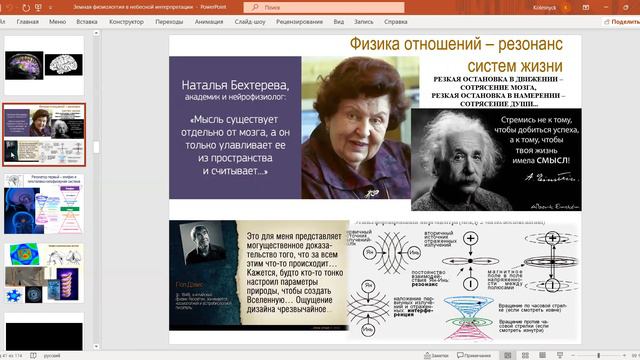640x360 pixels.
Task: Open the Запись tab
Action: click(x=364, y=22)
